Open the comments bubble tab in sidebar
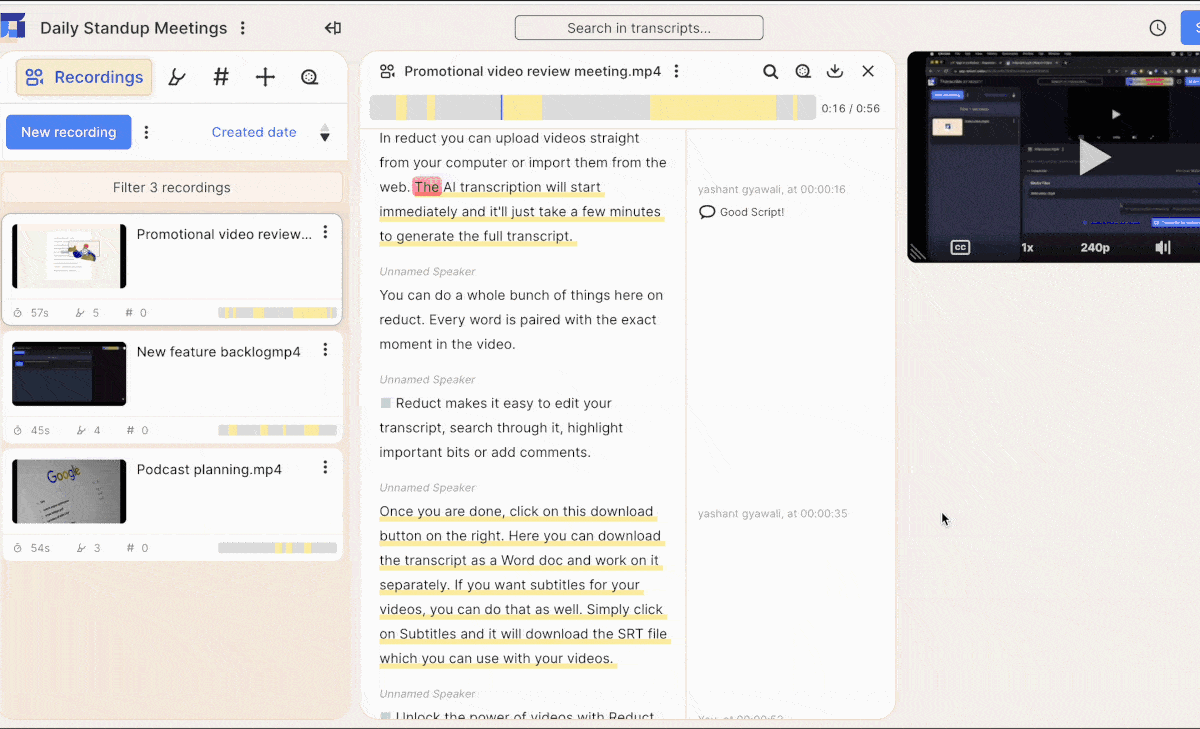Screen dimensions: 1200x729 (x=309, y=77)
